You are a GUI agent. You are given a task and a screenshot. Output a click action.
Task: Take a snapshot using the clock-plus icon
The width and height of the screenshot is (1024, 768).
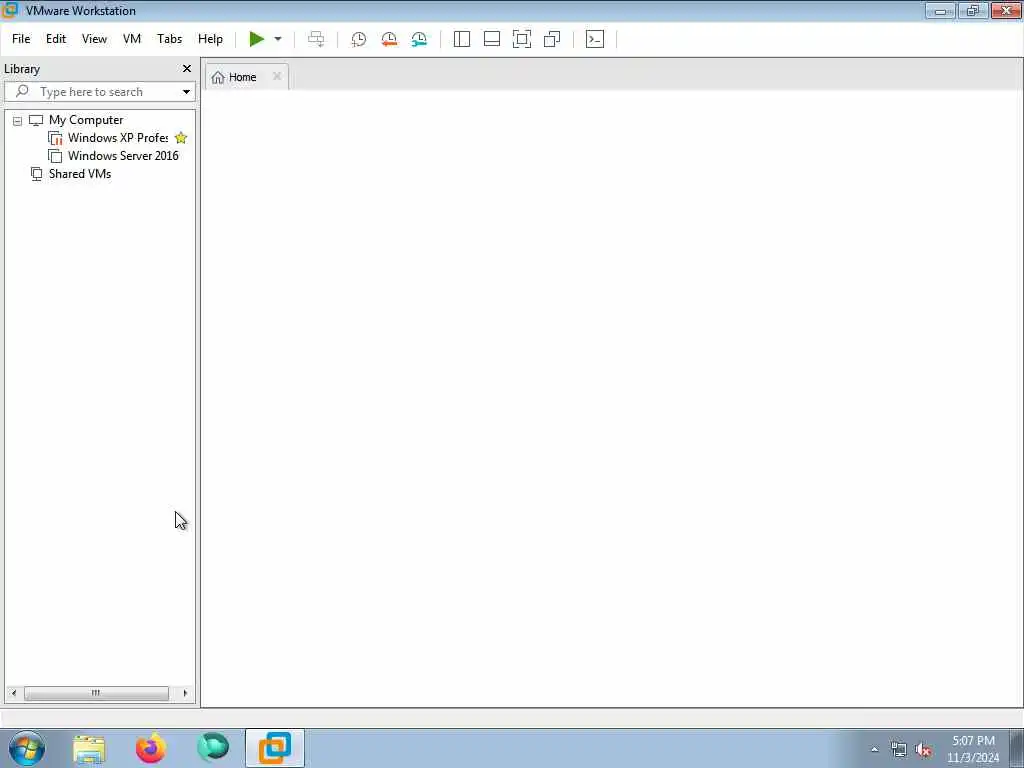click(359, 39)
